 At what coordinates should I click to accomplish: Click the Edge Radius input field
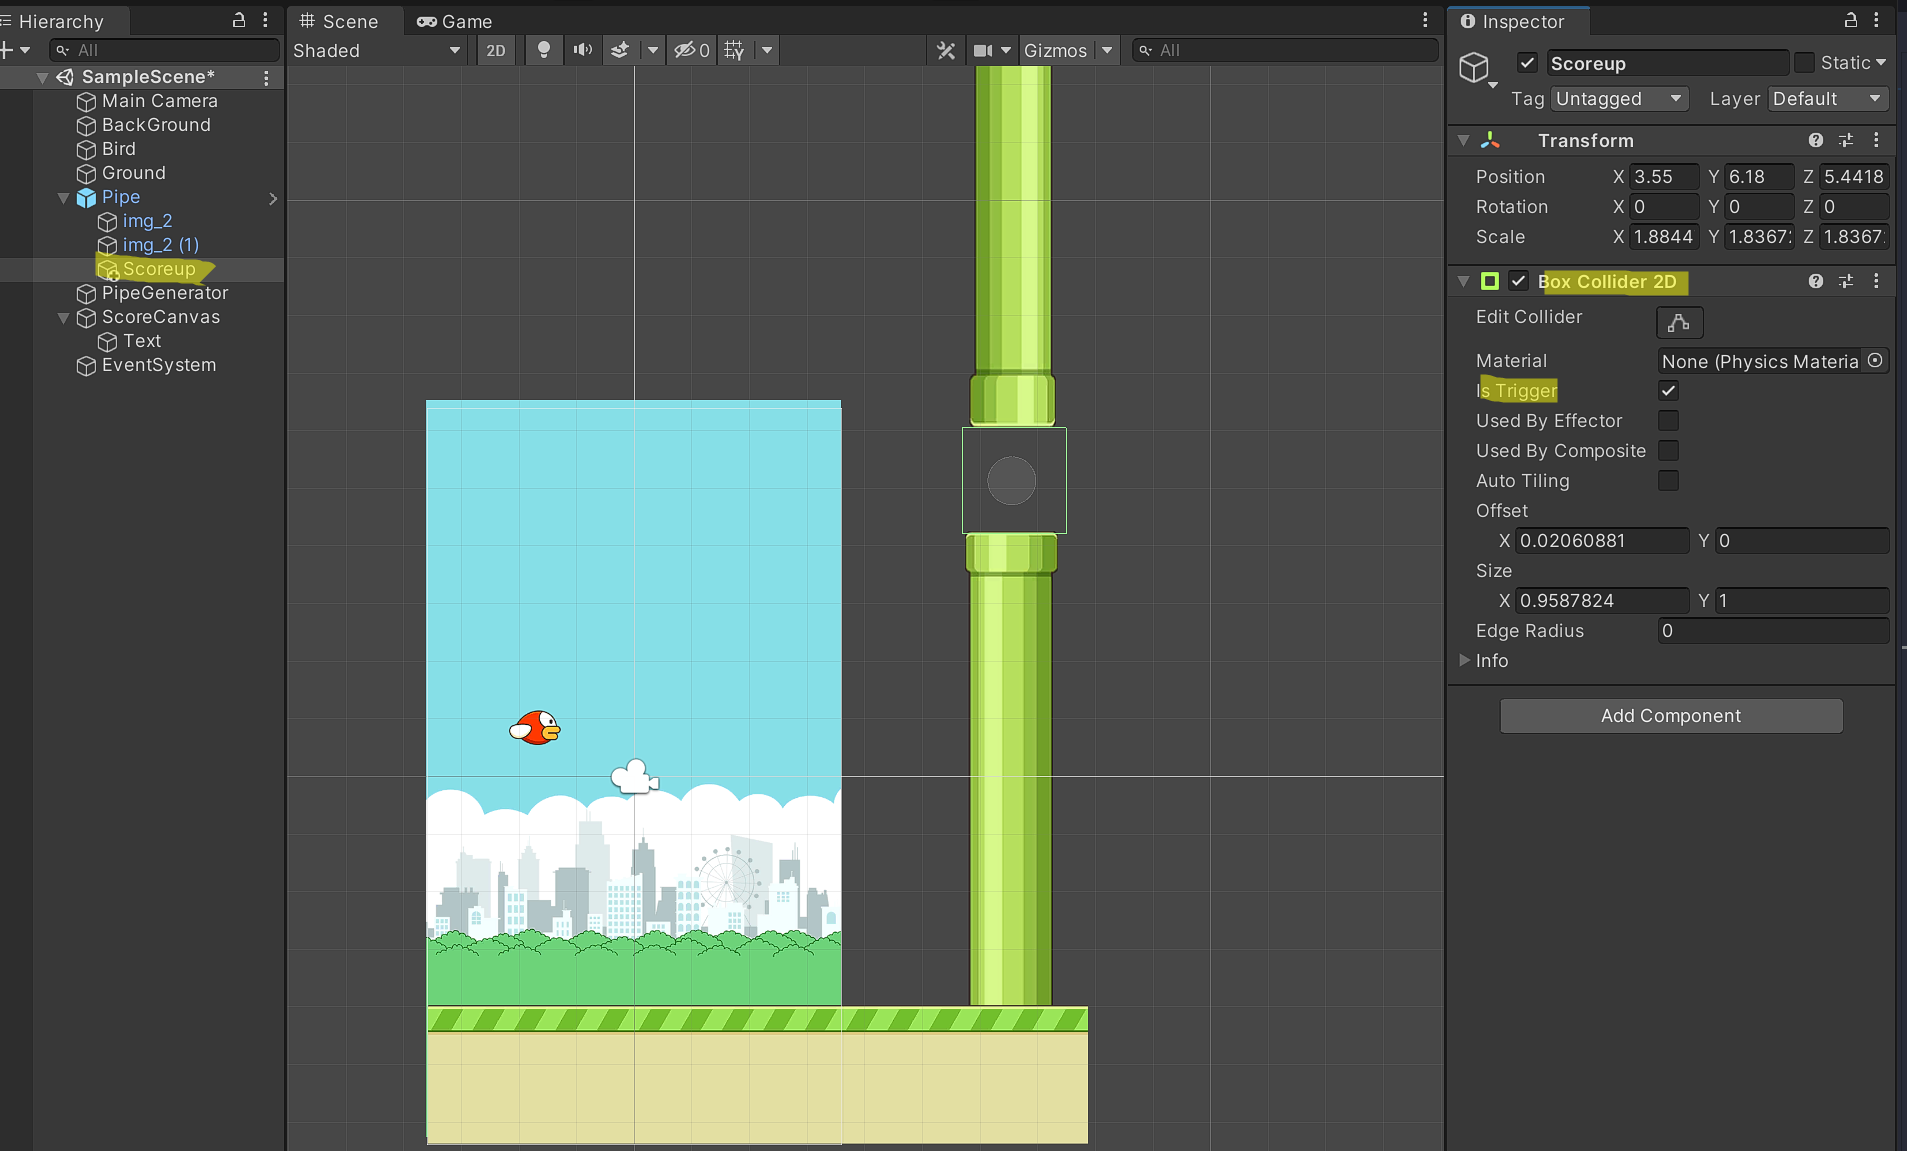click(x=1772, y=631)
